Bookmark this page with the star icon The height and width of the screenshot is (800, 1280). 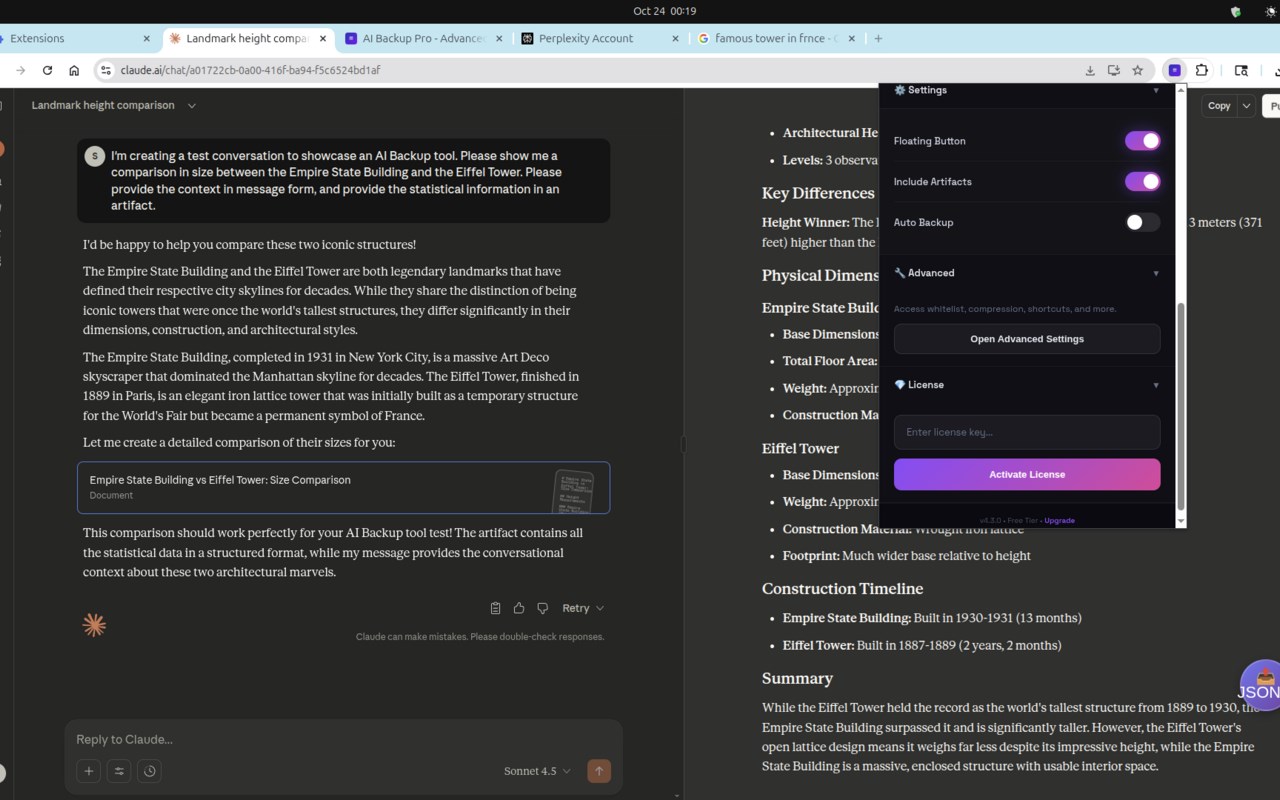pos(1138,71)
